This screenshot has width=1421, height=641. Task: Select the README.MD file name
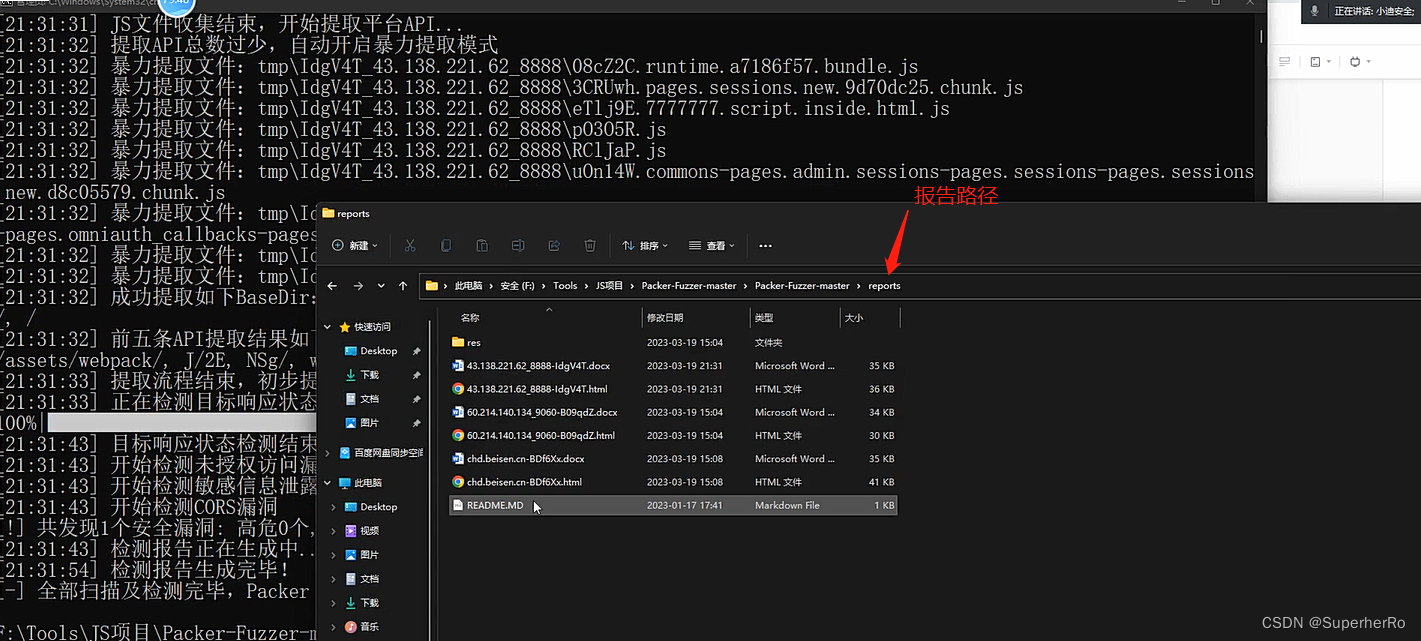tap(495, 506)
